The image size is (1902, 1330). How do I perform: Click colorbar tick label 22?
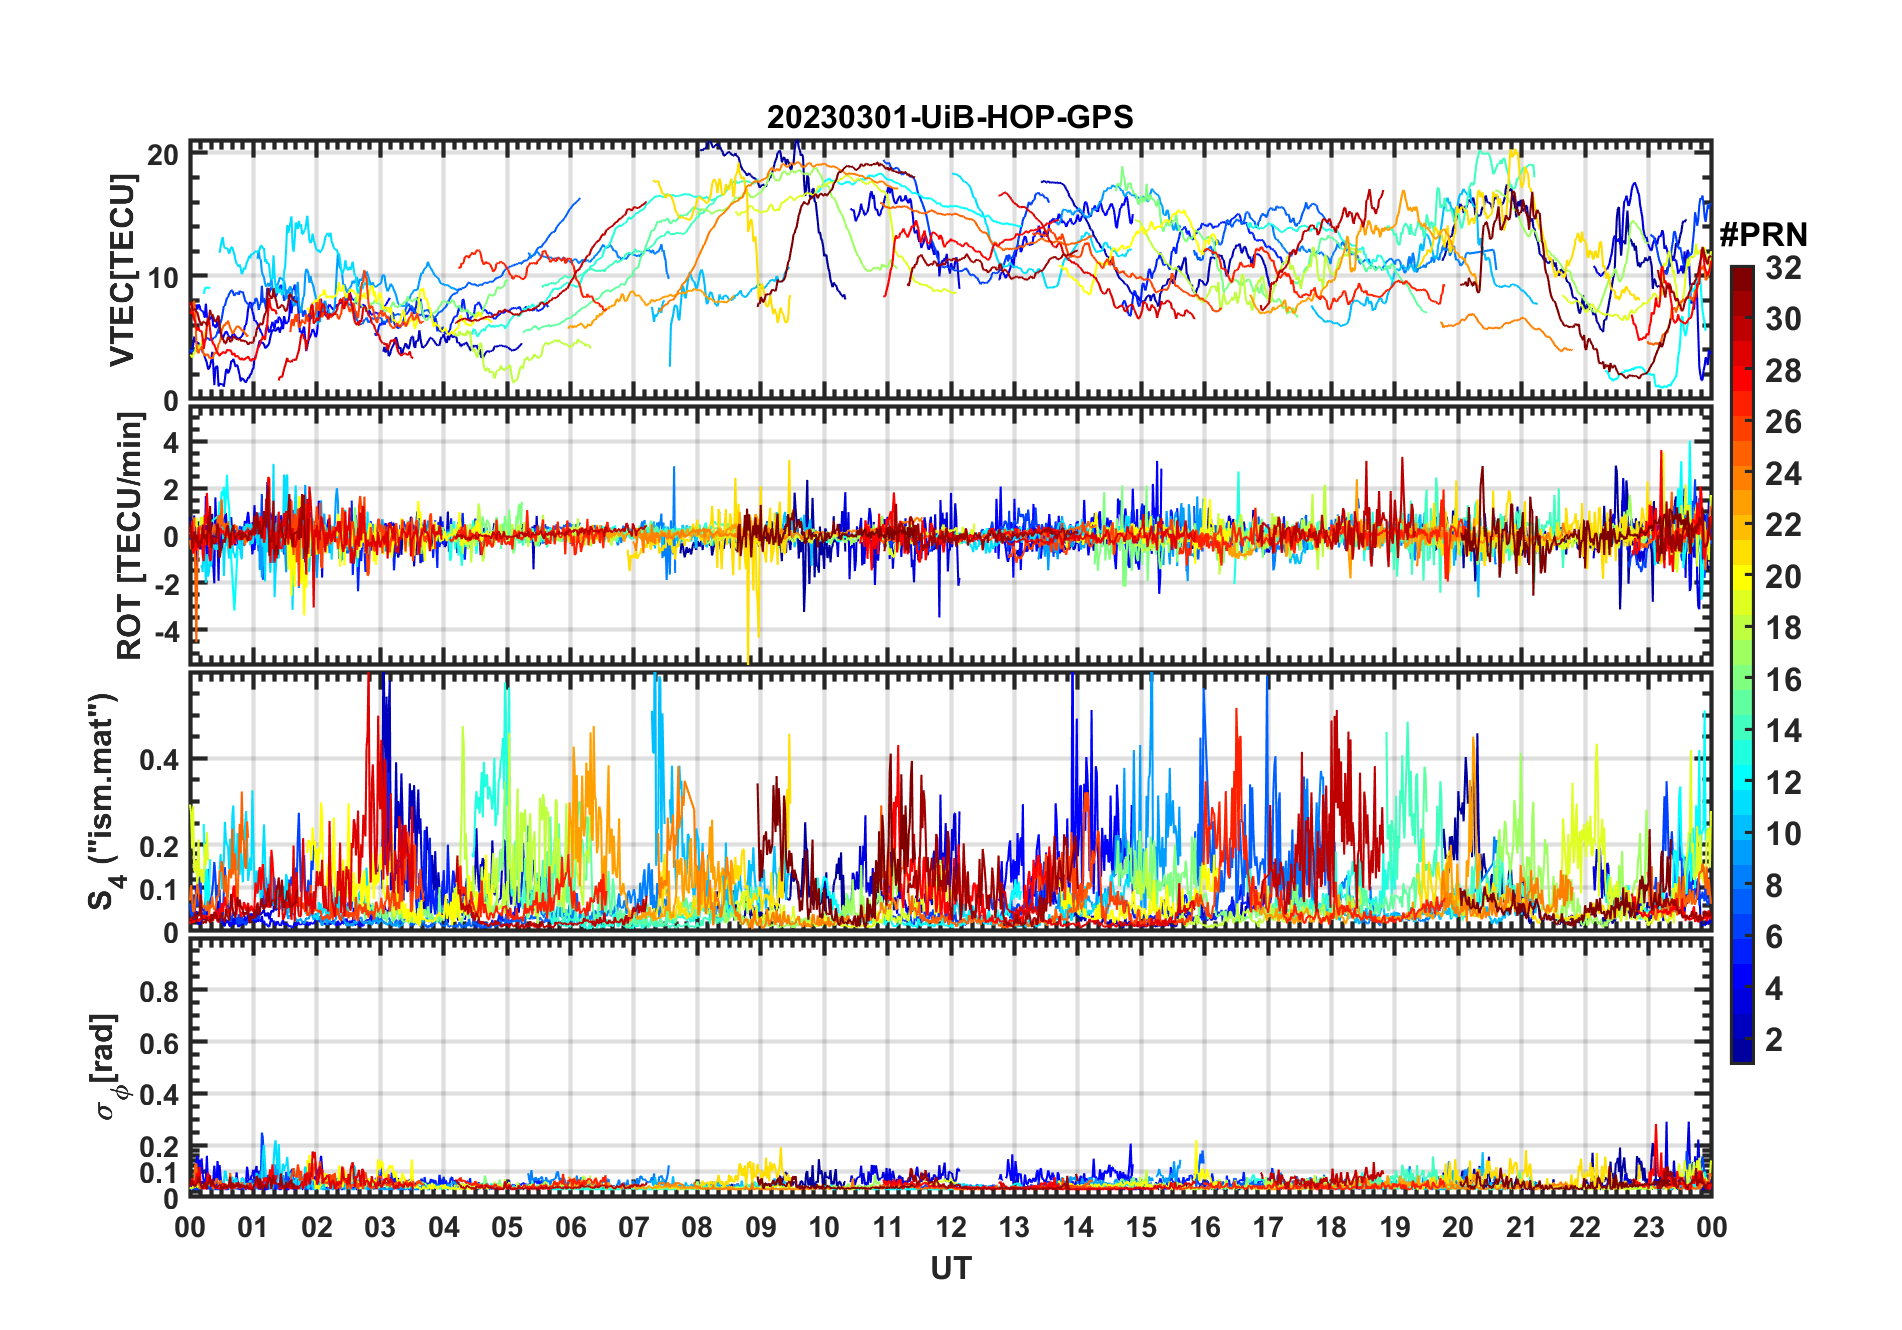(x=1783, y=524)
